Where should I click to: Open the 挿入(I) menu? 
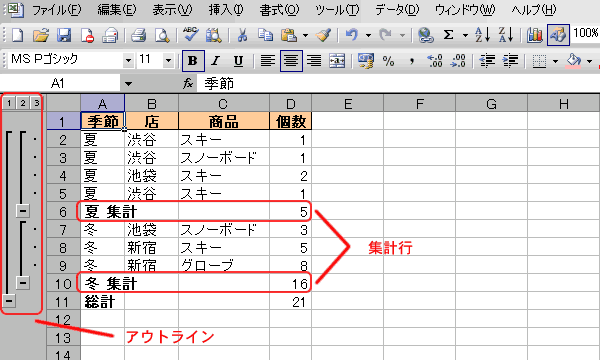[226, 10]
